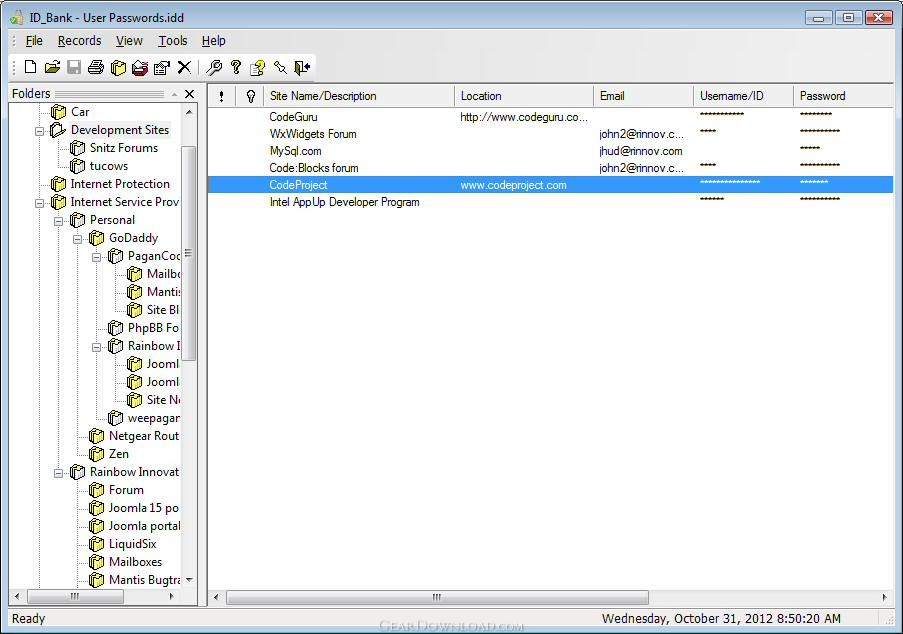Click the Snitz Forums folder icon
903x634 pixels.
(x=77, y=148)
